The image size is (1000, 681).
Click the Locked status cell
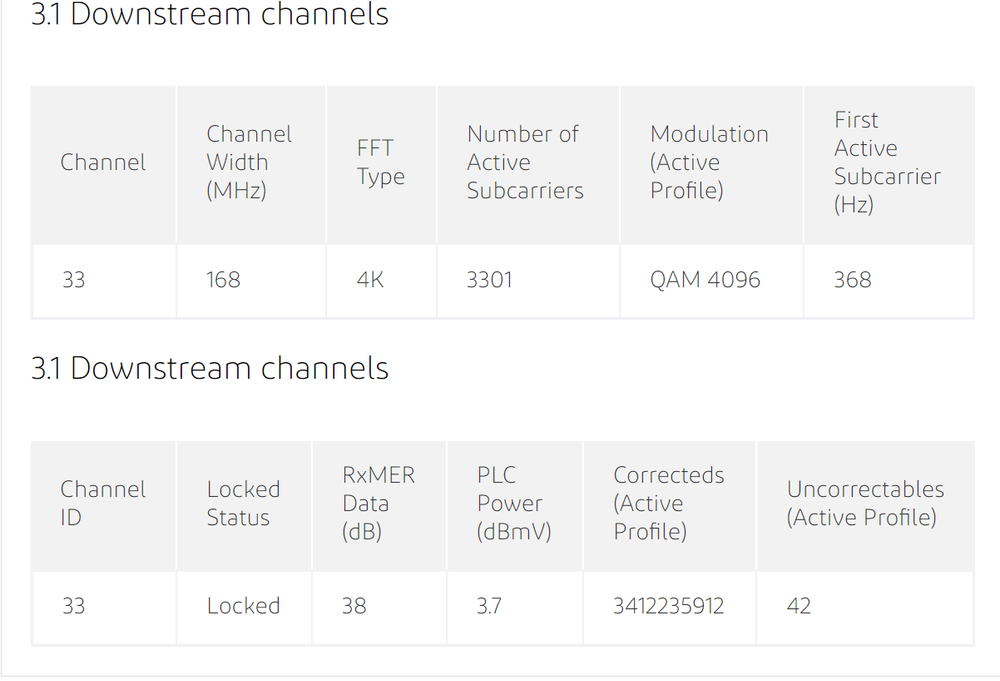pyautogui.click(x=243, y=606)
